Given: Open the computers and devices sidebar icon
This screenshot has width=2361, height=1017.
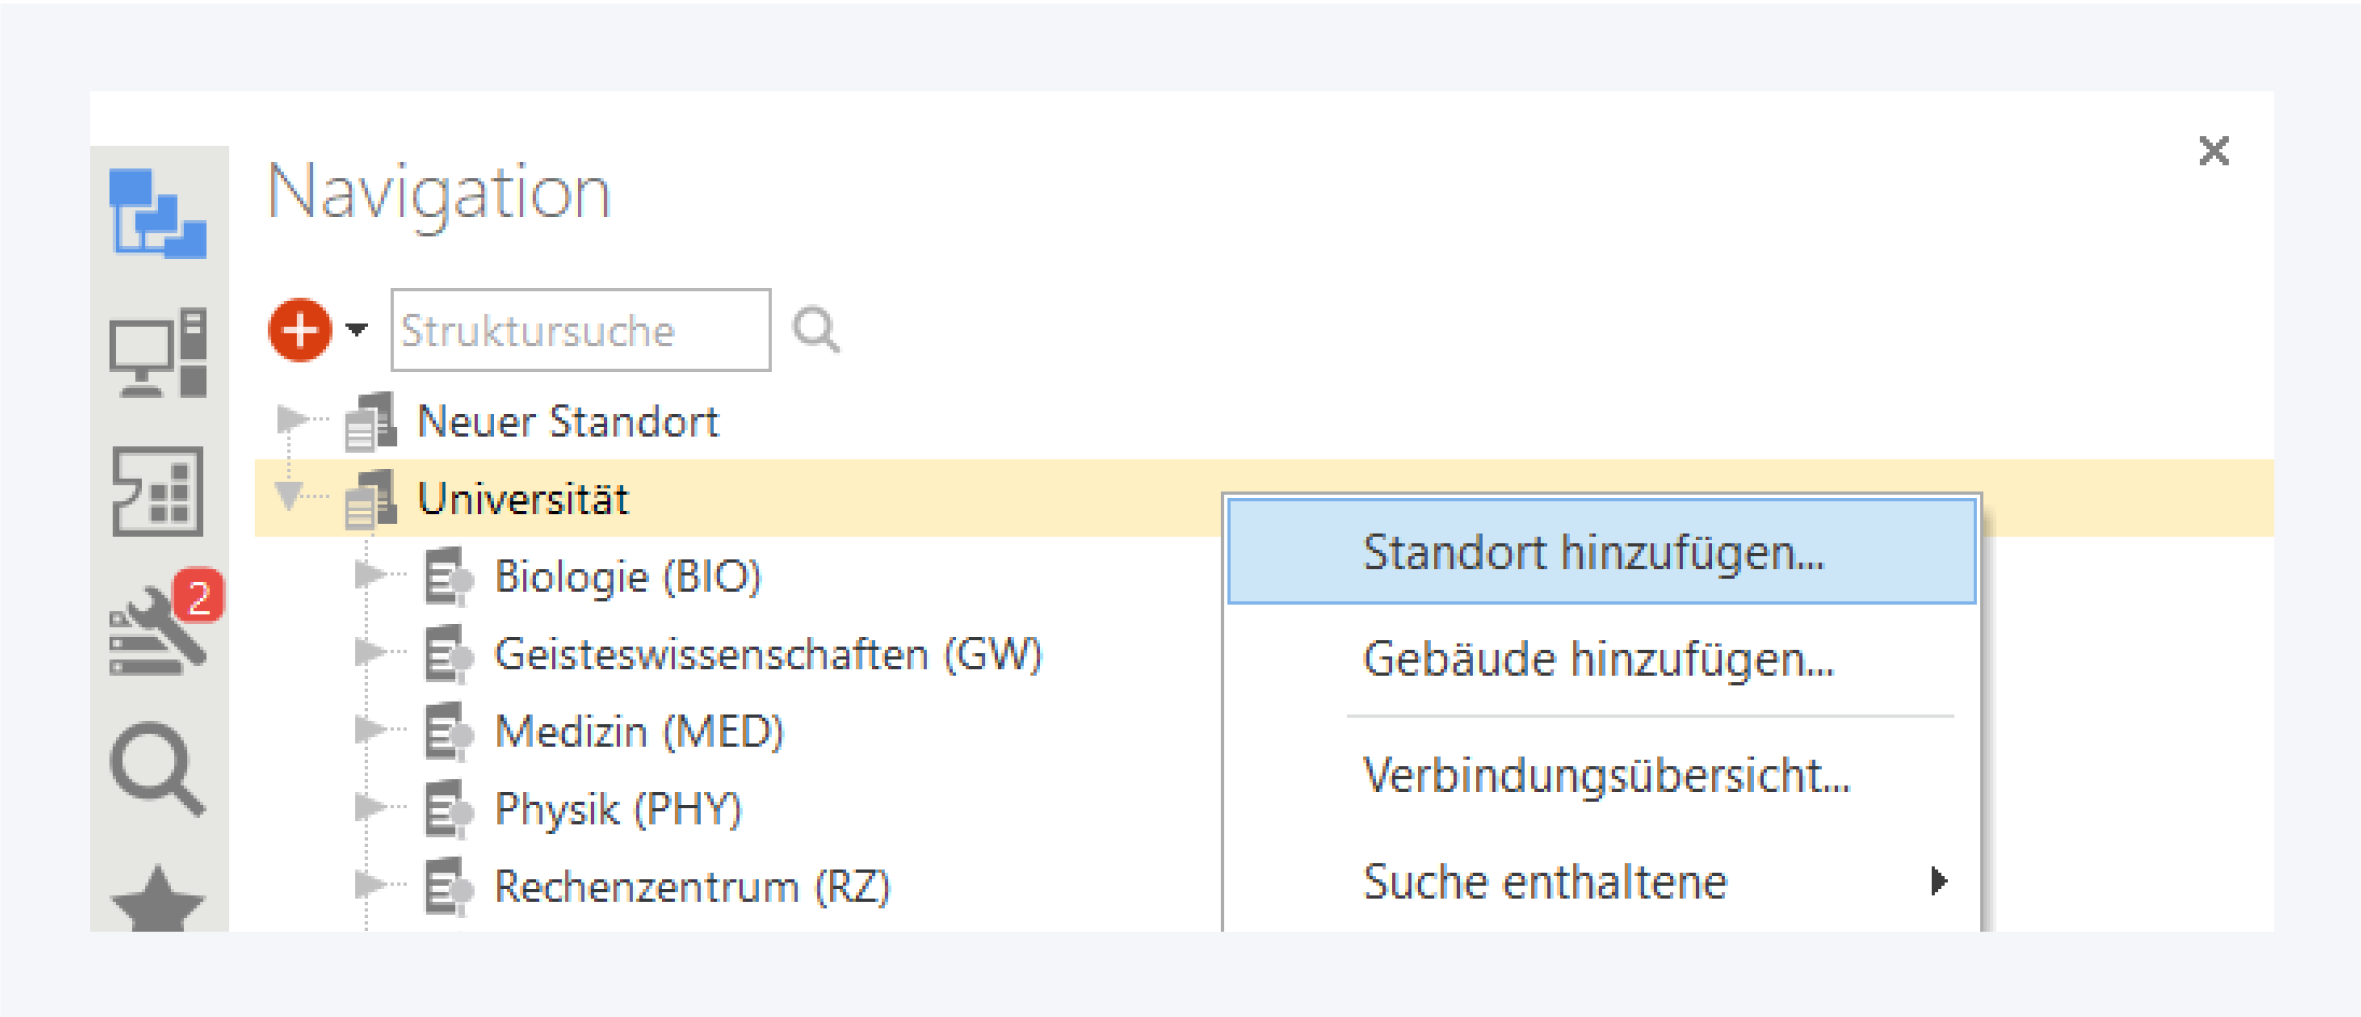Looking at the screenshot, I should tap(158, 353).
